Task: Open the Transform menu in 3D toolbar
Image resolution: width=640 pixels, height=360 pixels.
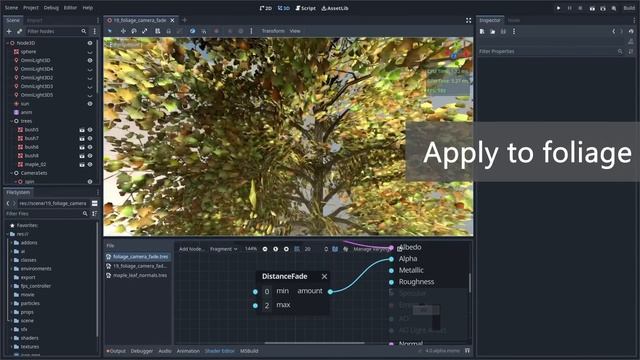Action: click(x=273, y=31)
